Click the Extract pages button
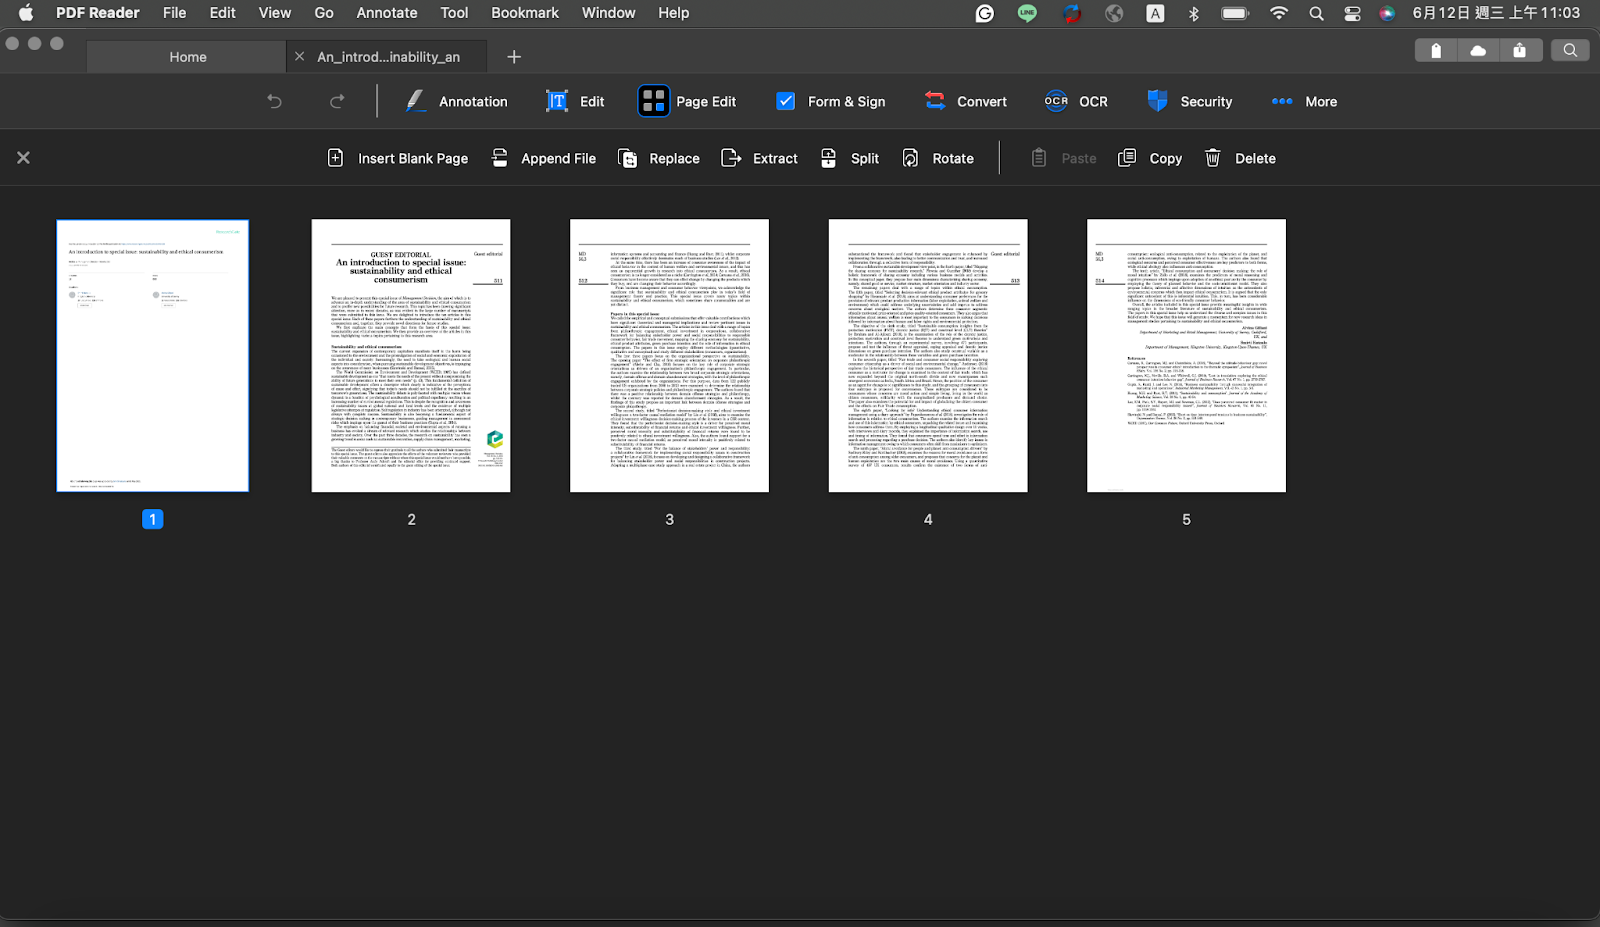 click(x=760, y=158)
